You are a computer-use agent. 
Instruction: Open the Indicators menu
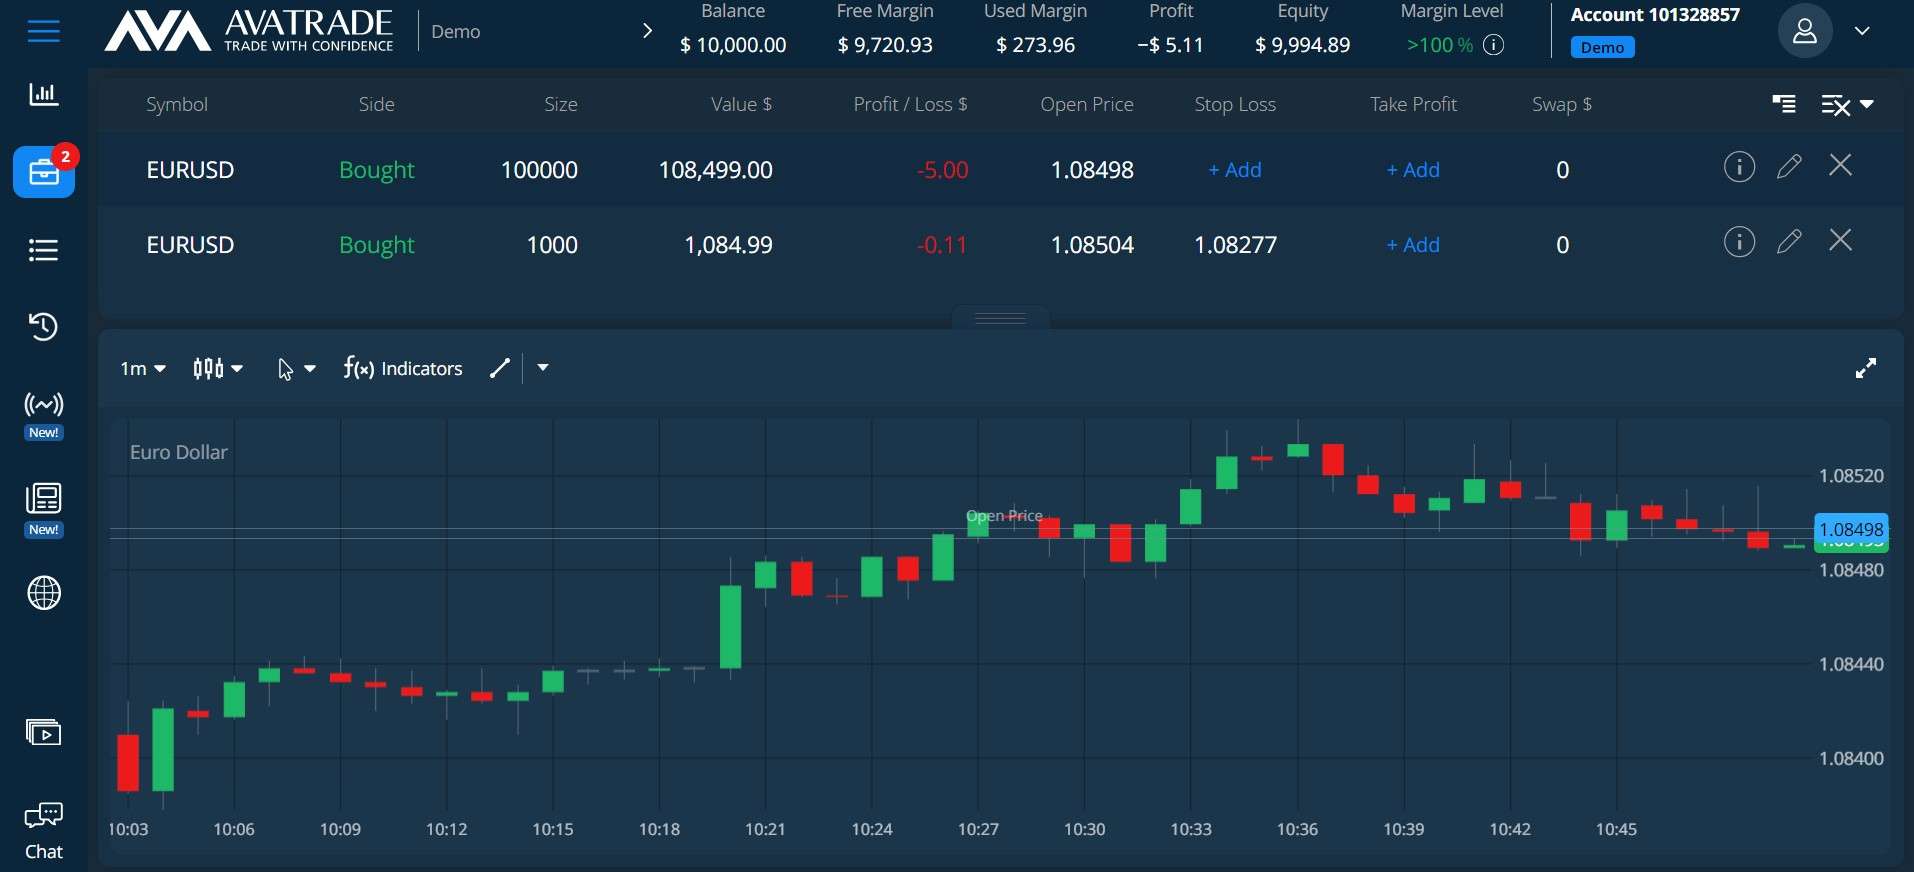click(403, 369)
